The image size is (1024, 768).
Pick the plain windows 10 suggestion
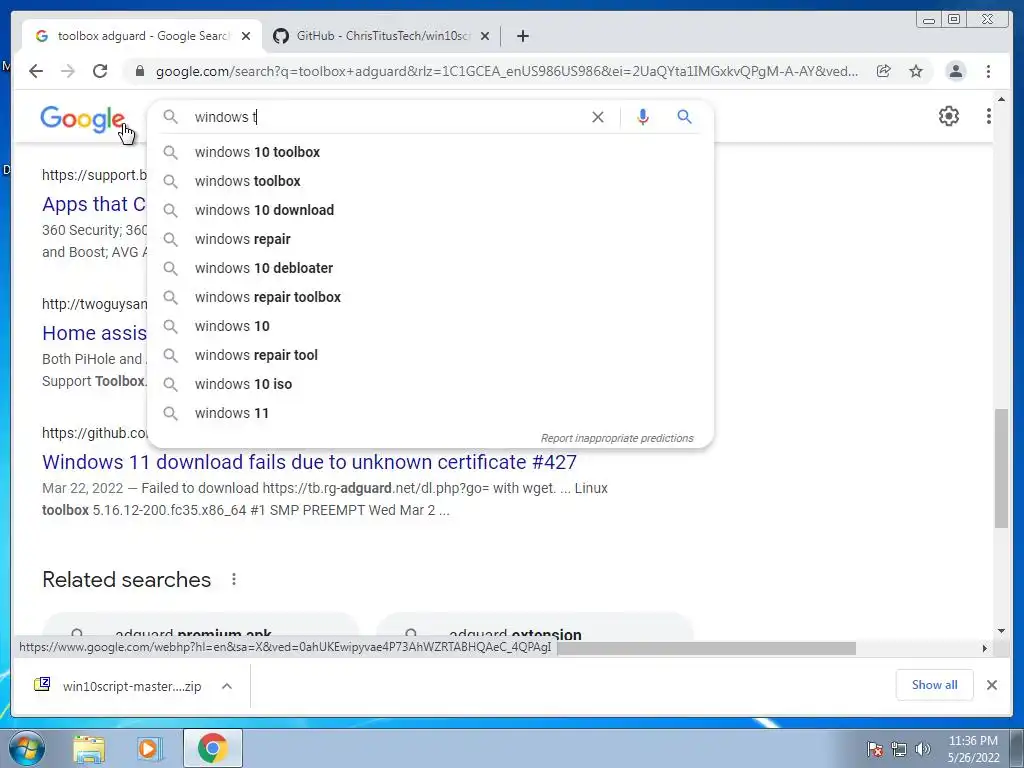430,326
